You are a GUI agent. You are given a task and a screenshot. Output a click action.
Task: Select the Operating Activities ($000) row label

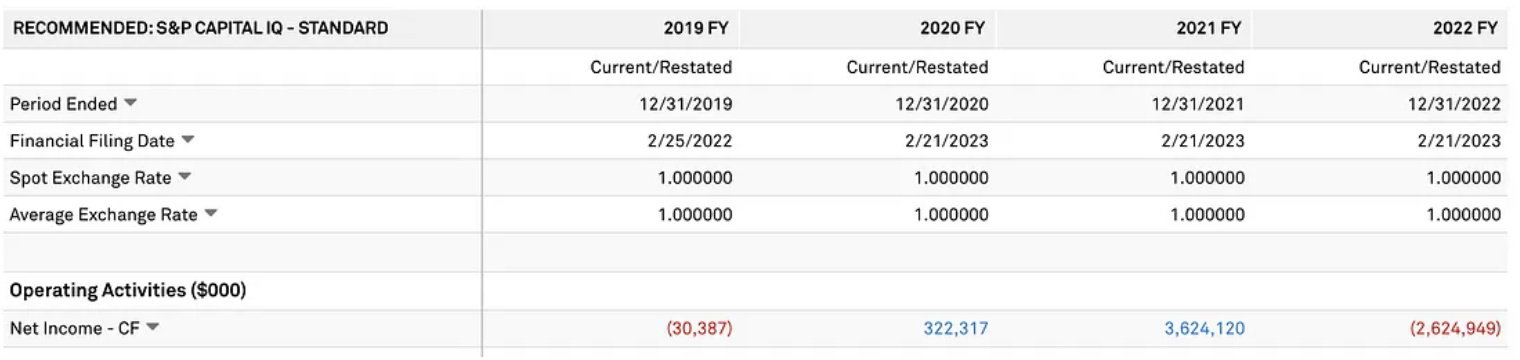(128, 291)
